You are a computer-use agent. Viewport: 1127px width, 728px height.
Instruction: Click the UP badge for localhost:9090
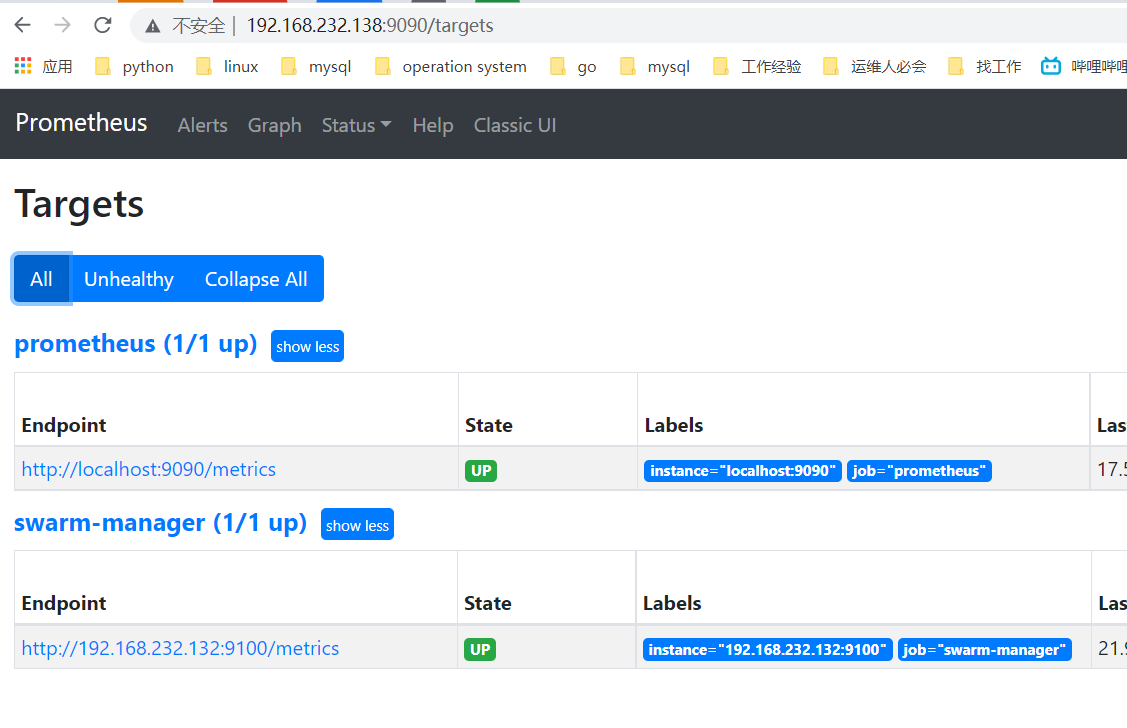pyautogui.click(x=481, y=471)
